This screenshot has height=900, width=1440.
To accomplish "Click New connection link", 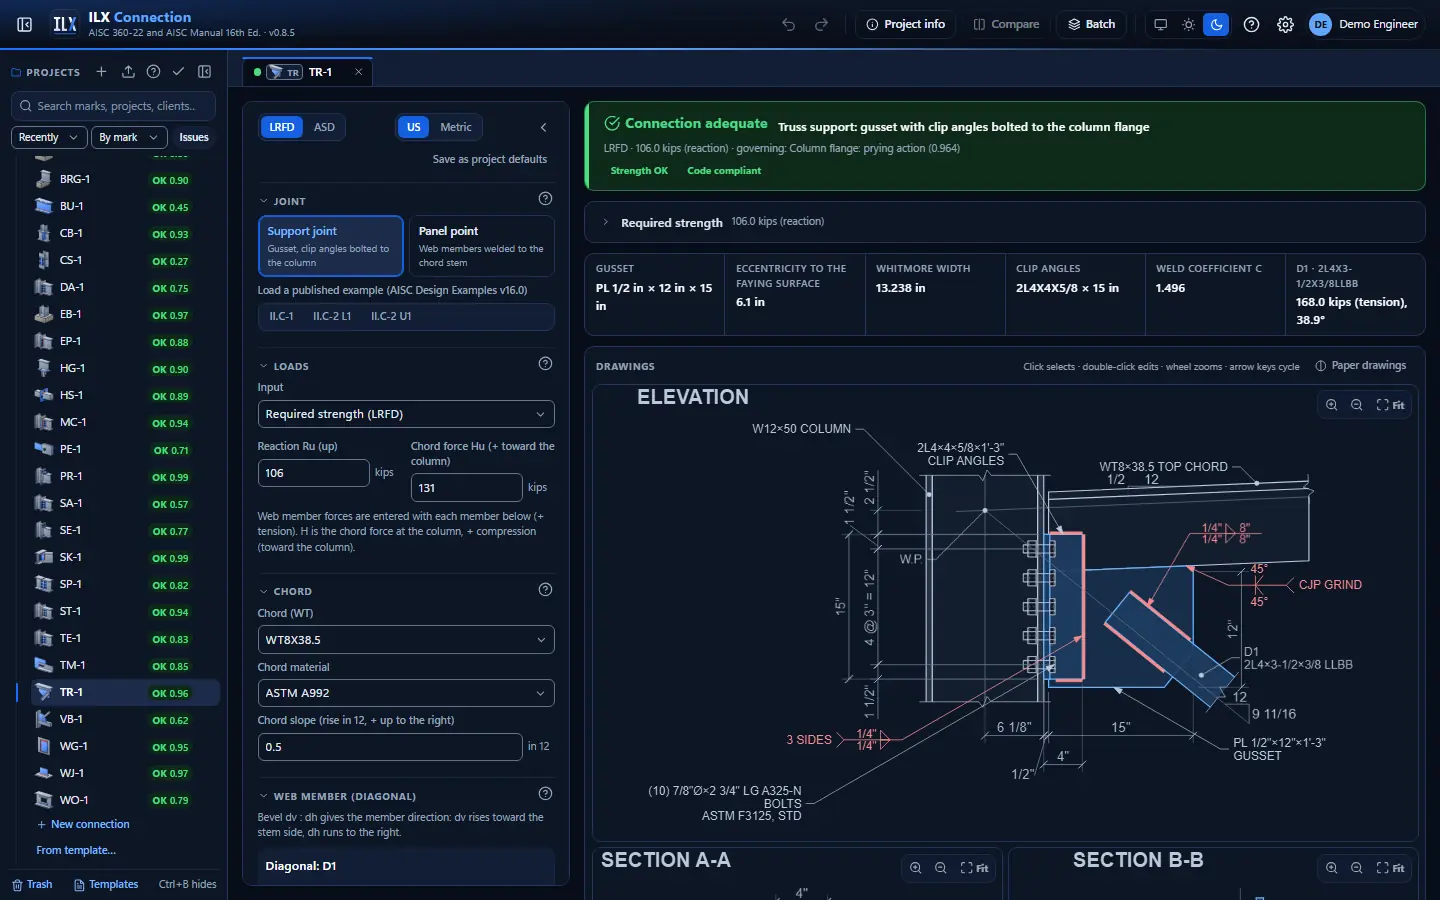I will point(83,824).
